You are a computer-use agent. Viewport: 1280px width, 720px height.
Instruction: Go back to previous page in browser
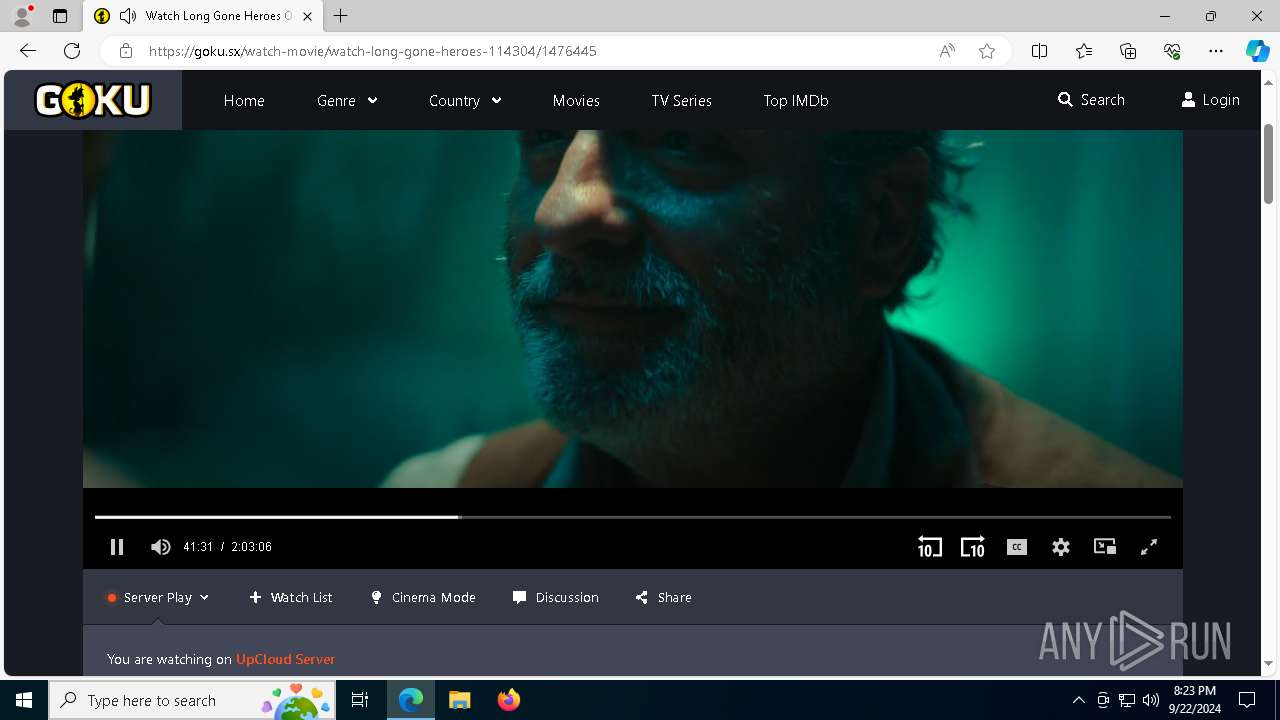28,51
